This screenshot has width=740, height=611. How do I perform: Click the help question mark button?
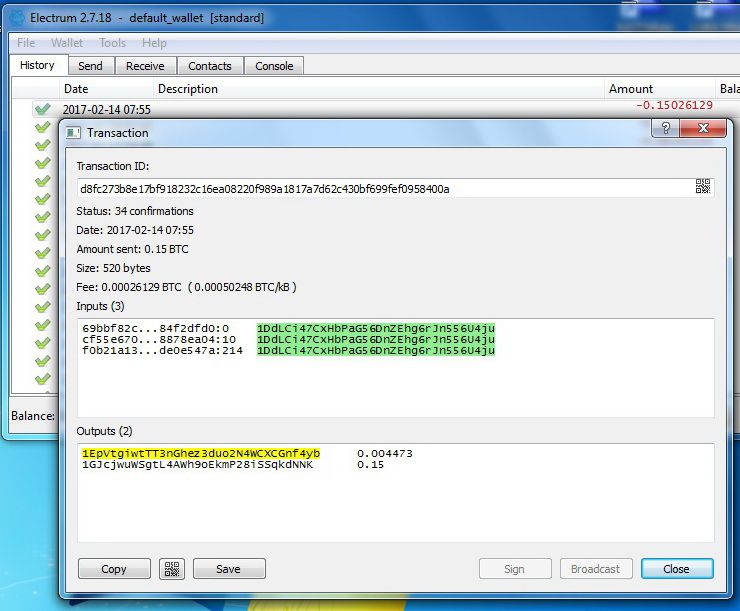click(665, 128)
